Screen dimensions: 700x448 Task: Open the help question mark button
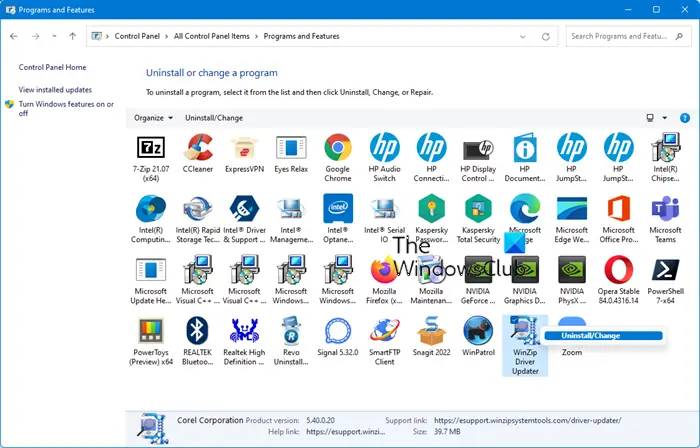(684, 118)
